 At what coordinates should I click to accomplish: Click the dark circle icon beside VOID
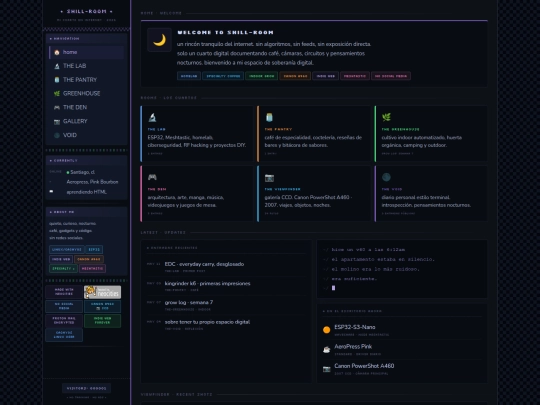click(x=57, y=135)
